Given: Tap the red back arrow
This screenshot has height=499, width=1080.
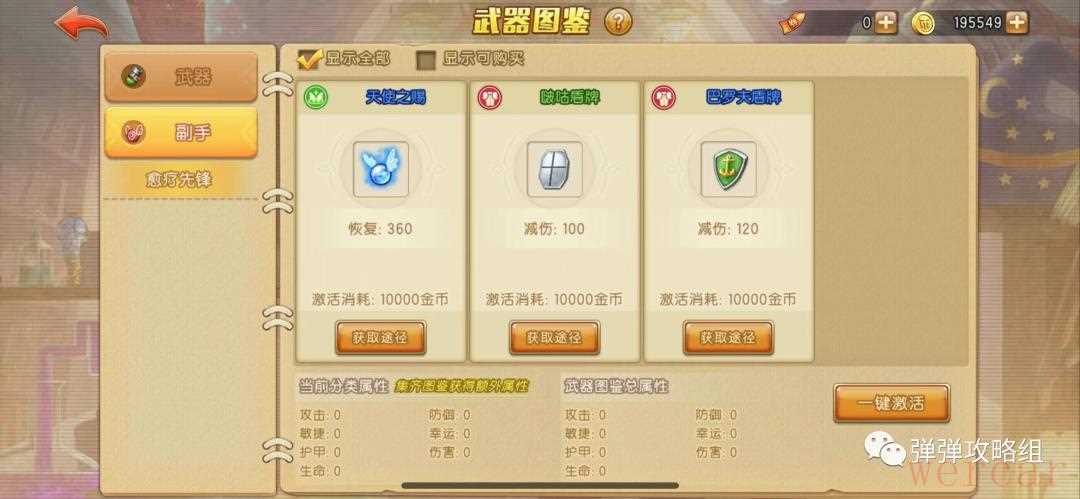Looking at the screenshot, I should tap(81, 22).
